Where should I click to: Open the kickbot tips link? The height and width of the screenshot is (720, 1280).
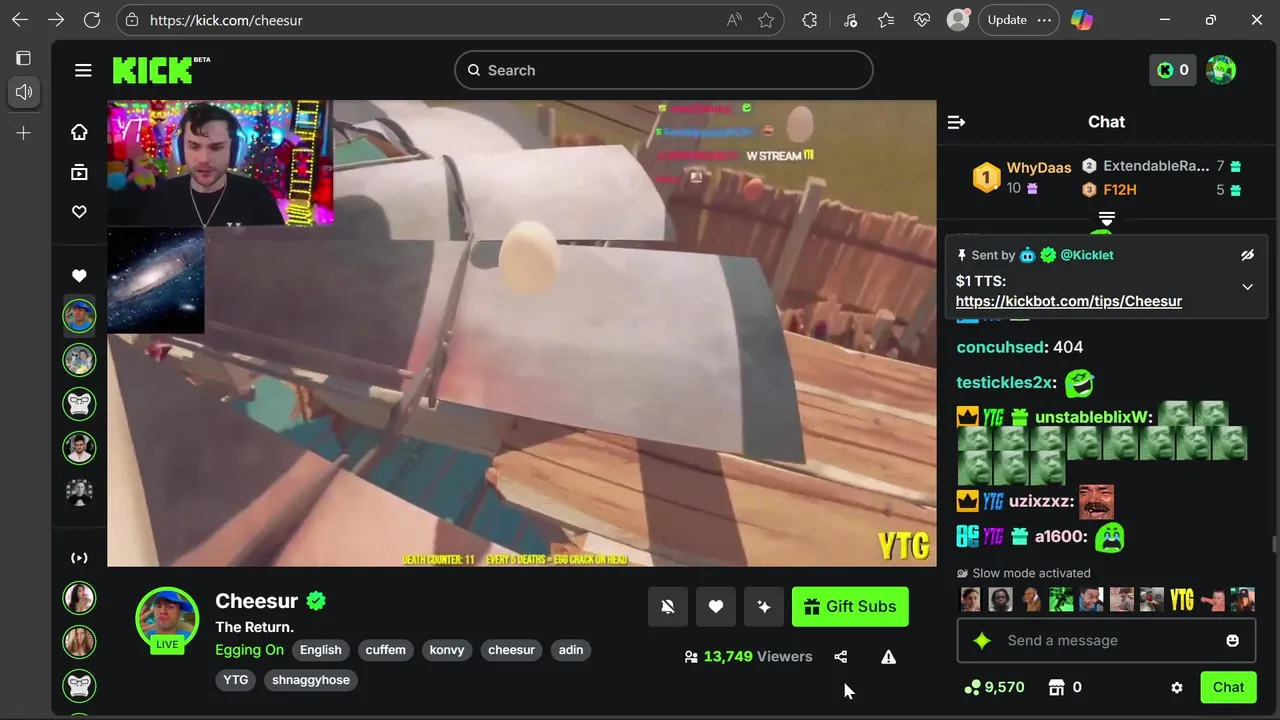pyautogui.click(x=1068, y=301)
